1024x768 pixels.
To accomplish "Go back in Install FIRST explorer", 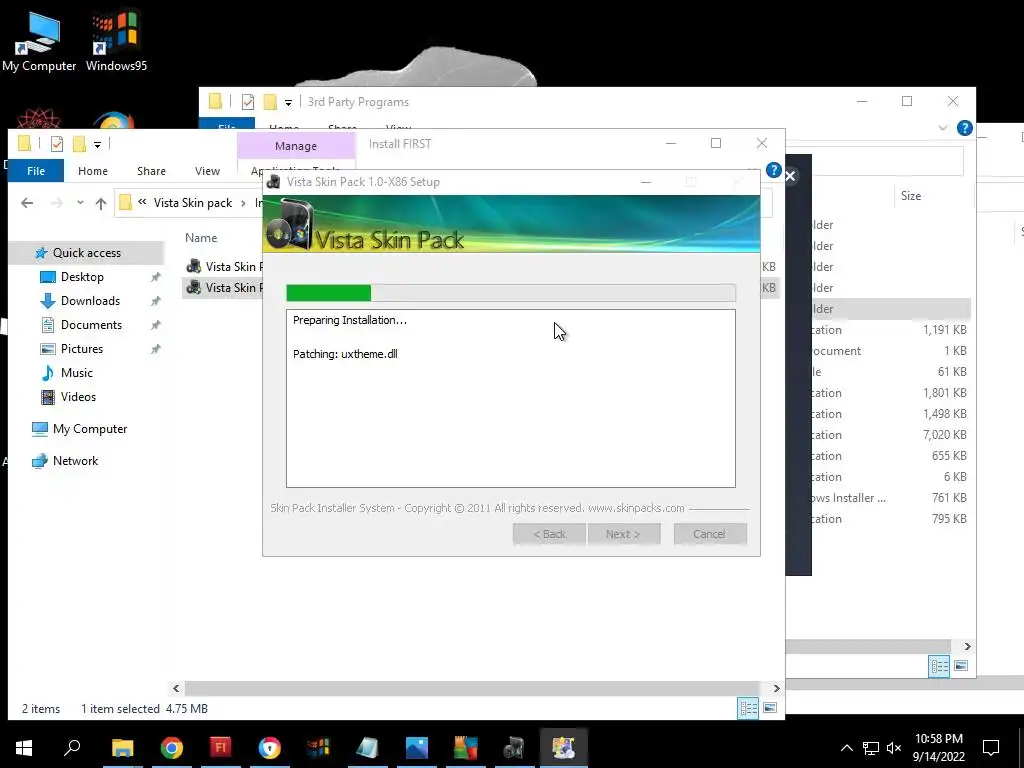I will point(27,203).
